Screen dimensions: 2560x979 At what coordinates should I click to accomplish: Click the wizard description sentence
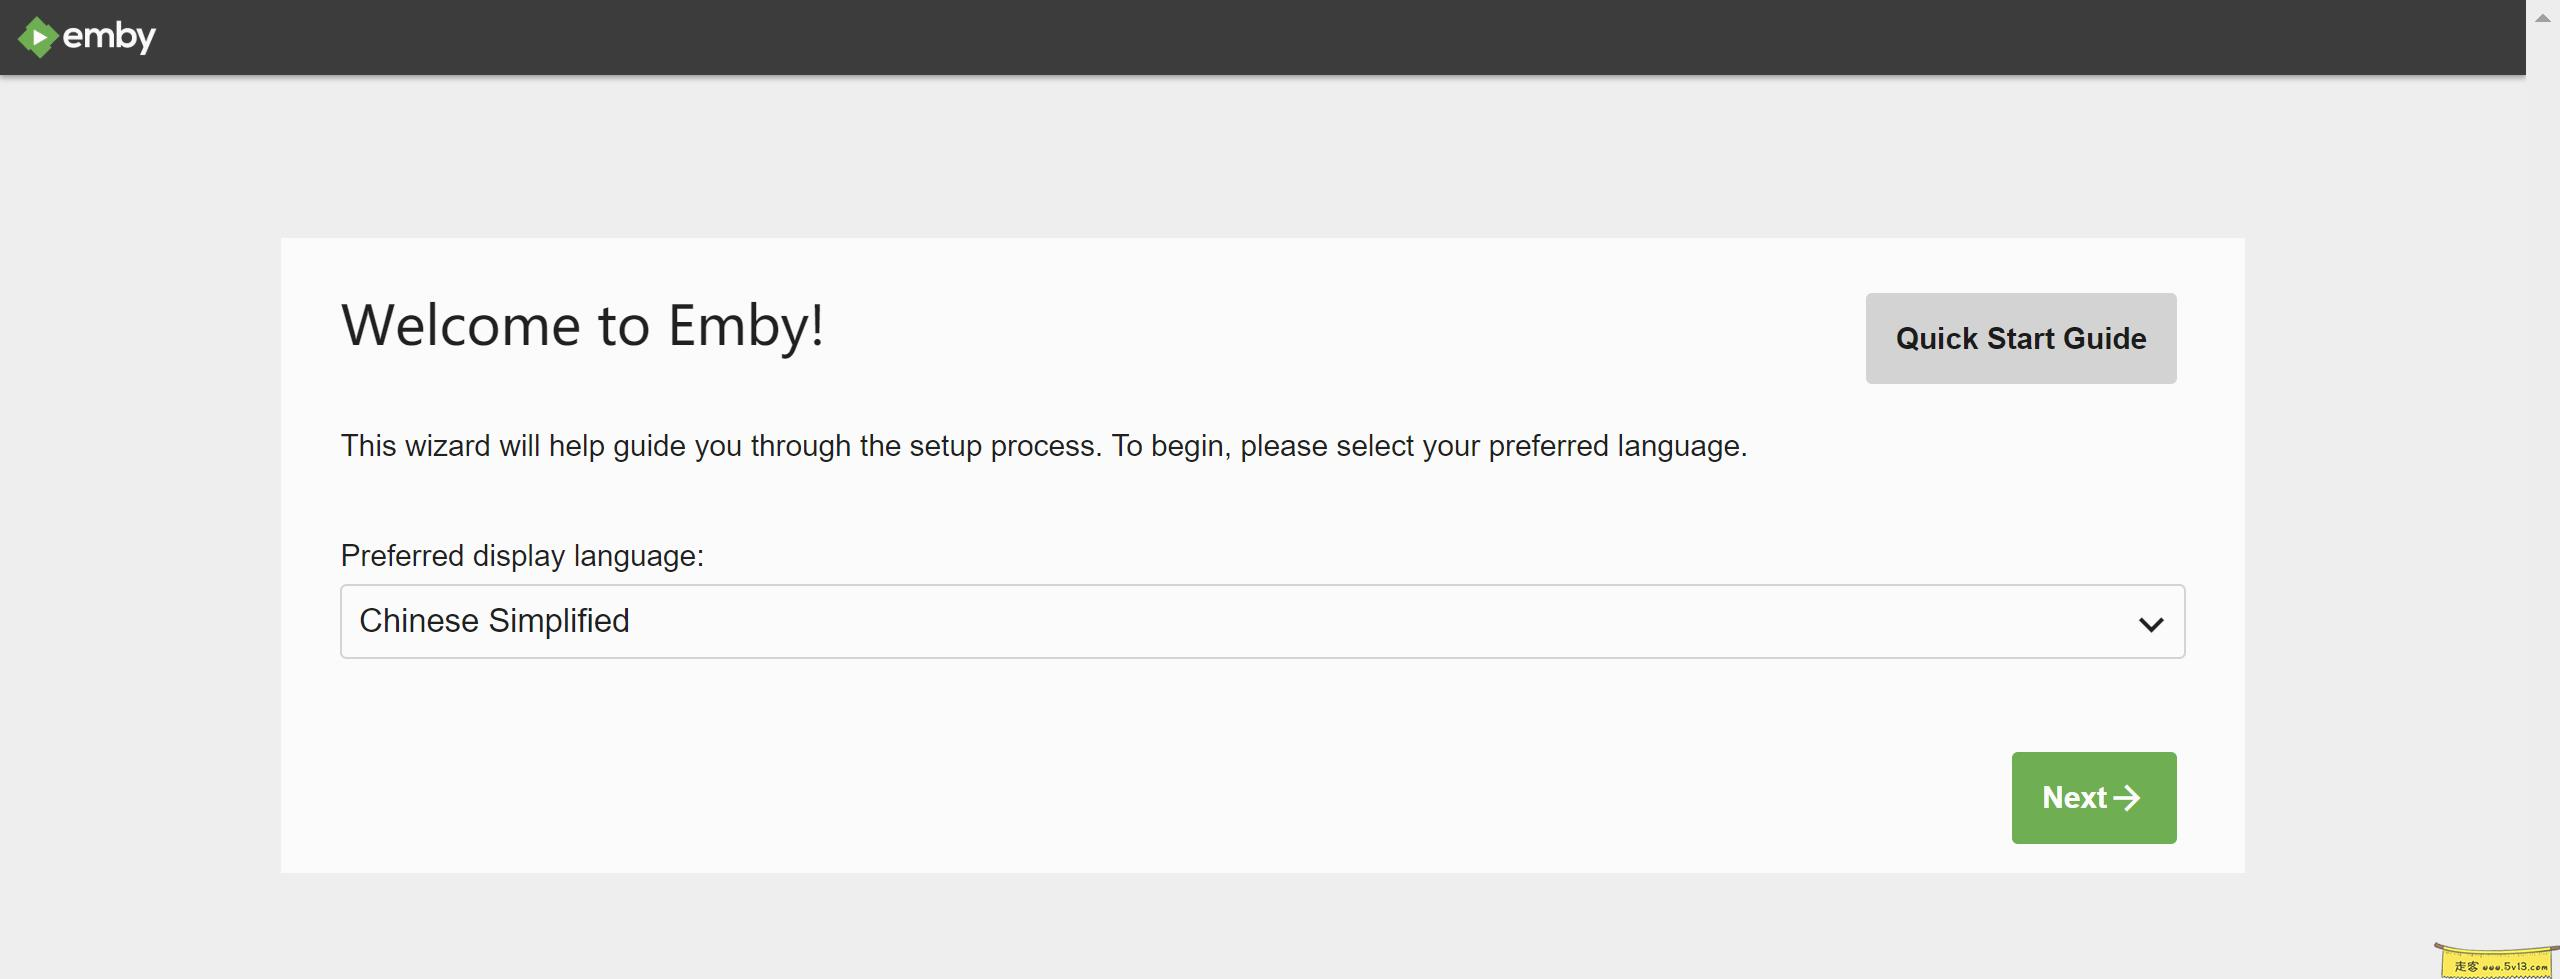tap(1043, 446)
